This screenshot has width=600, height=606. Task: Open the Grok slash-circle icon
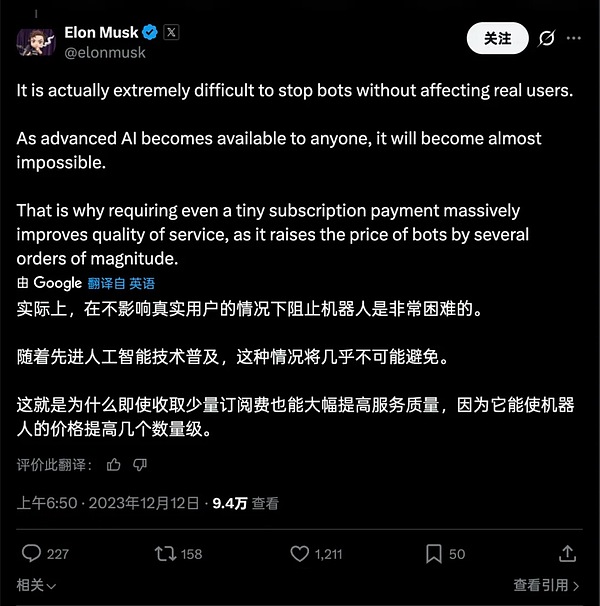(x=546, y=38)
